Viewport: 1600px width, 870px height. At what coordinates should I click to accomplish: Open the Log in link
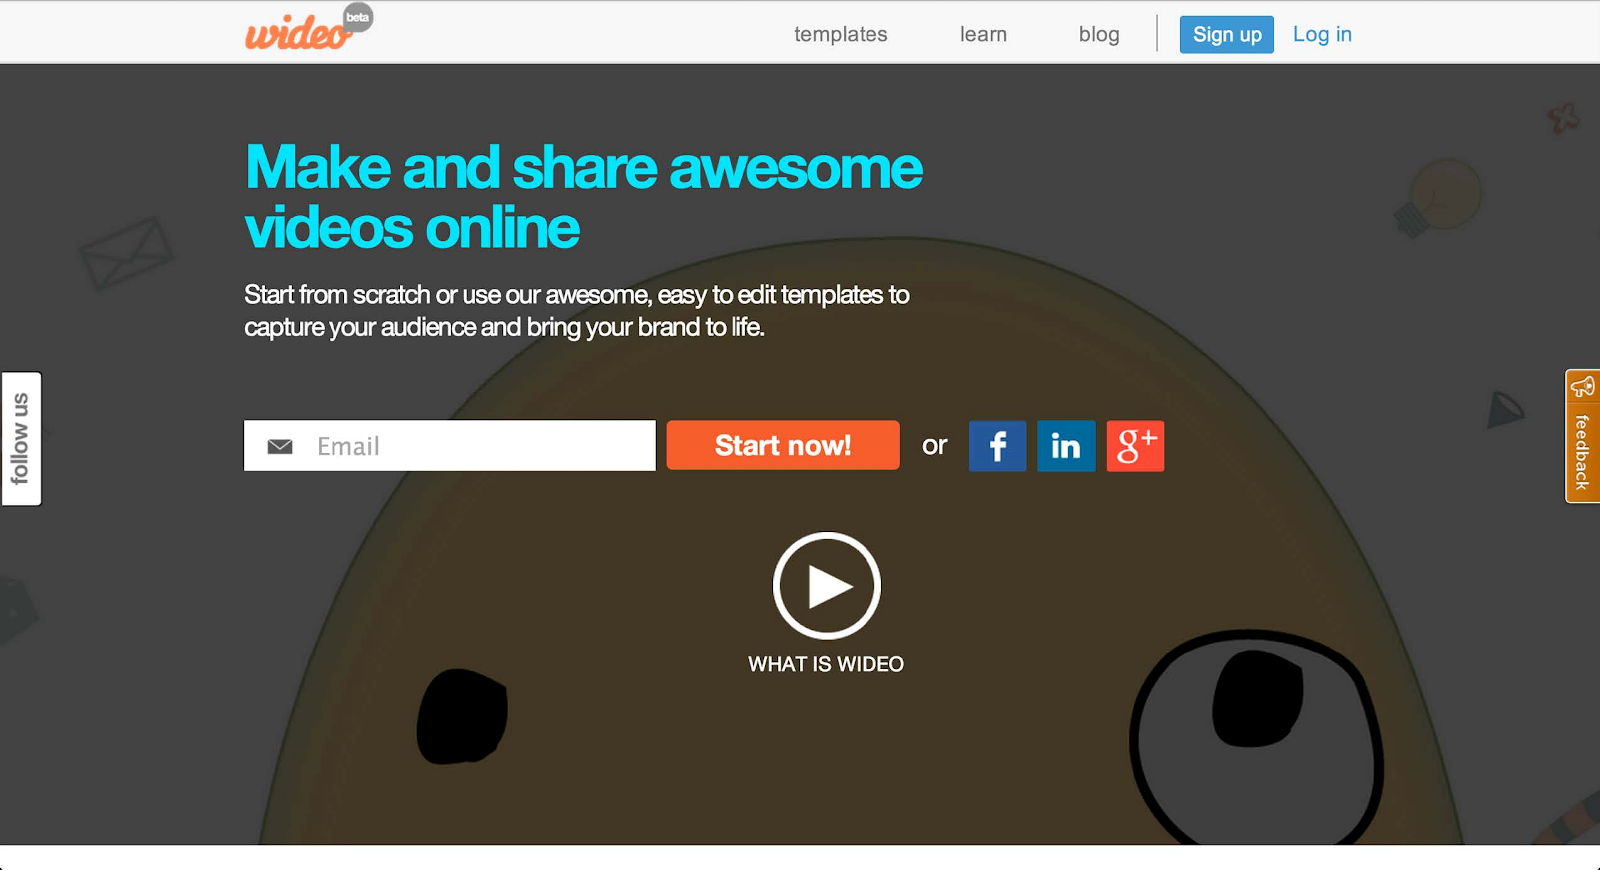[x=1322, y=34]
